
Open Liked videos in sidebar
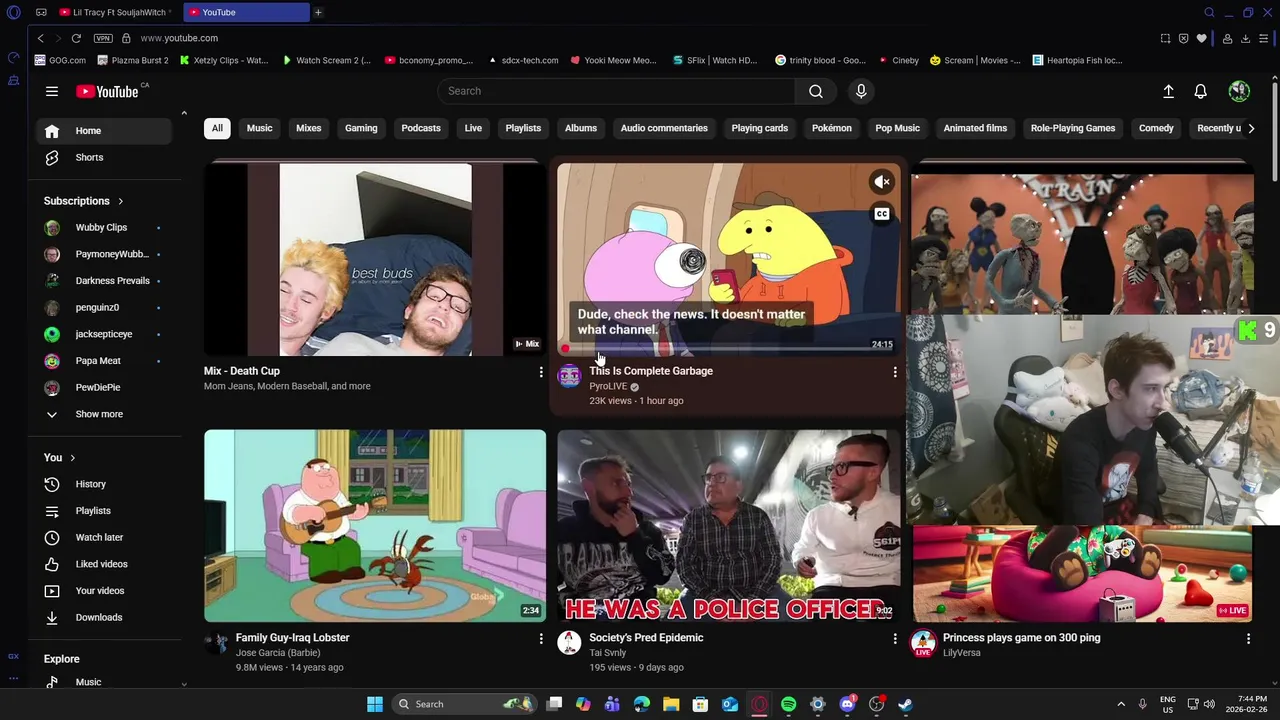pos(105,564)
